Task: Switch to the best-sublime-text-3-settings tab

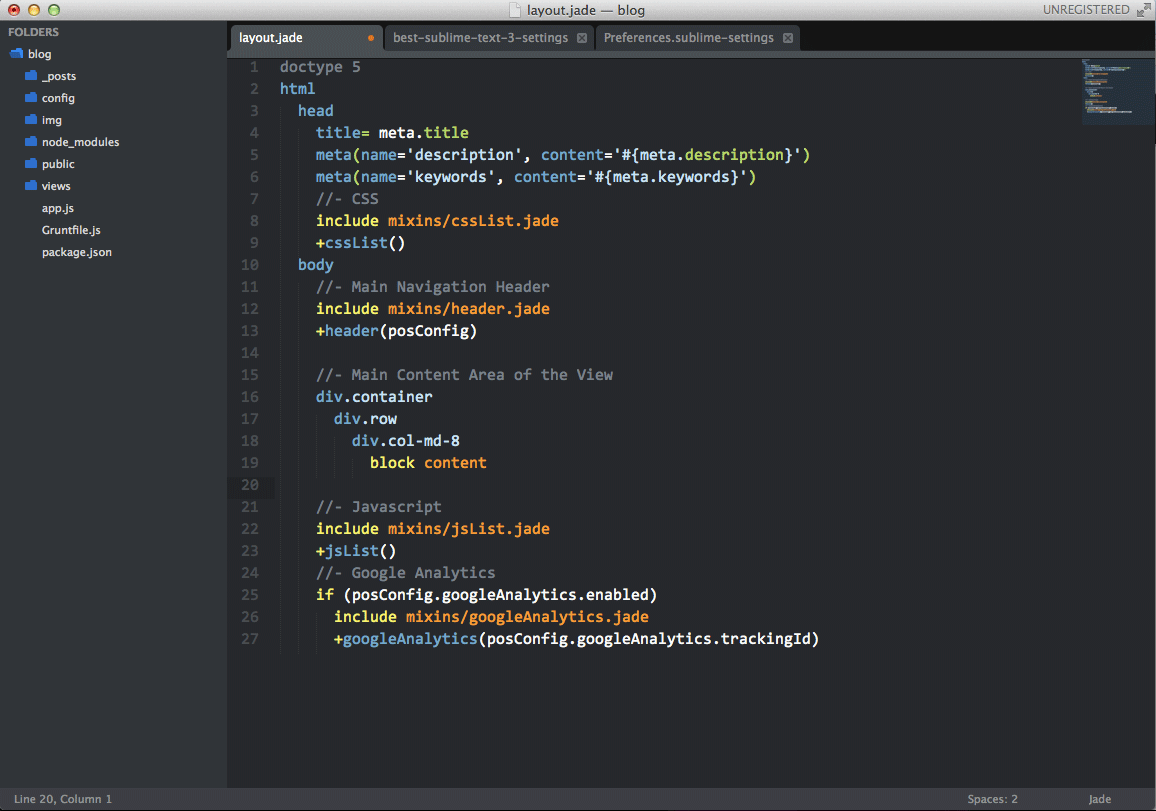Action: click(x=480, y=38)
